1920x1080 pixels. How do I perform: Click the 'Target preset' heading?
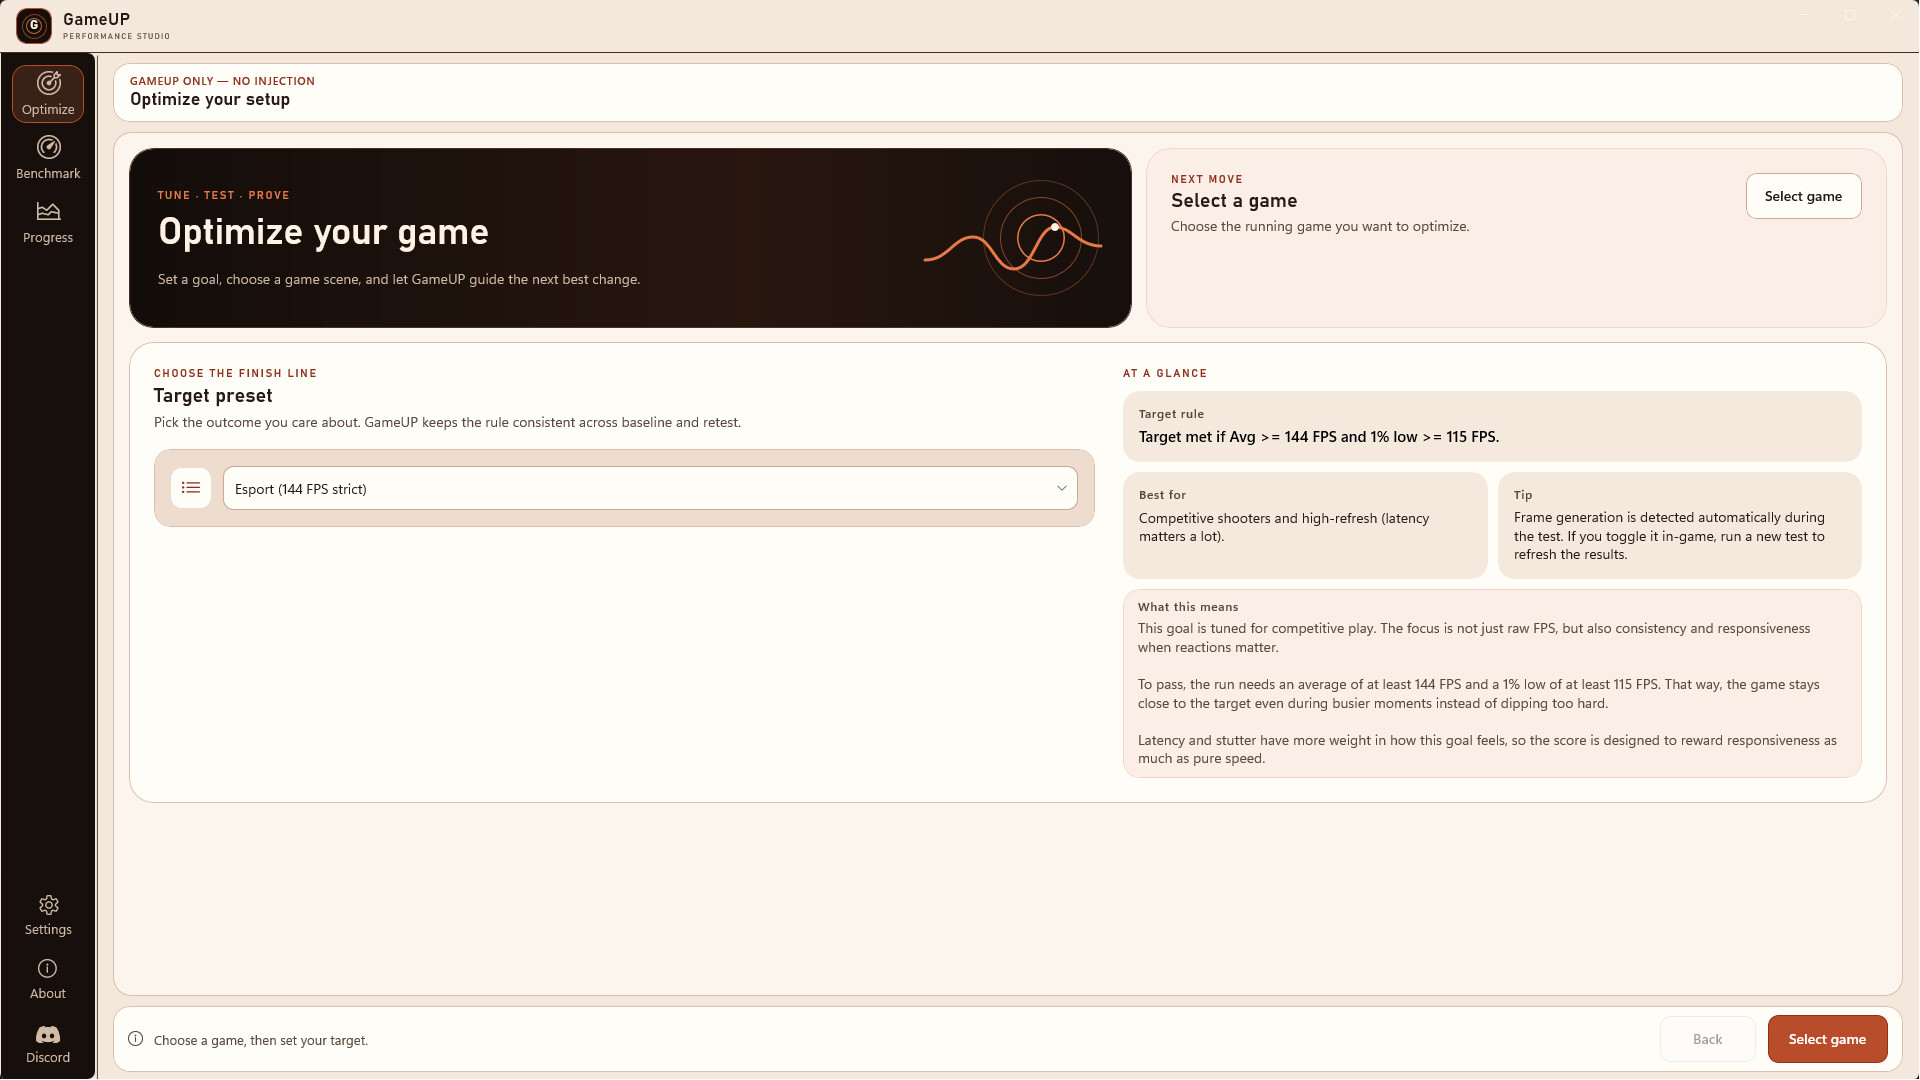[213, 396]
